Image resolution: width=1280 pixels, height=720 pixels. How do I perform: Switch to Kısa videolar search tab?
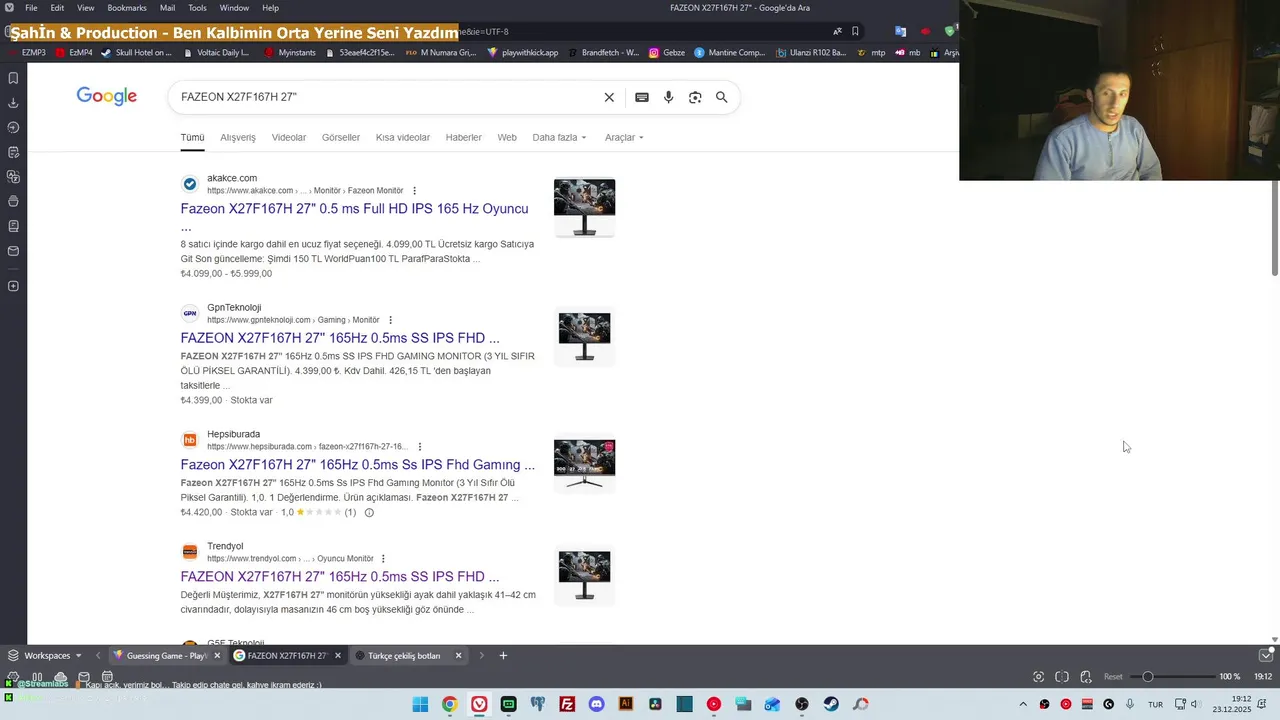[403, 137]
